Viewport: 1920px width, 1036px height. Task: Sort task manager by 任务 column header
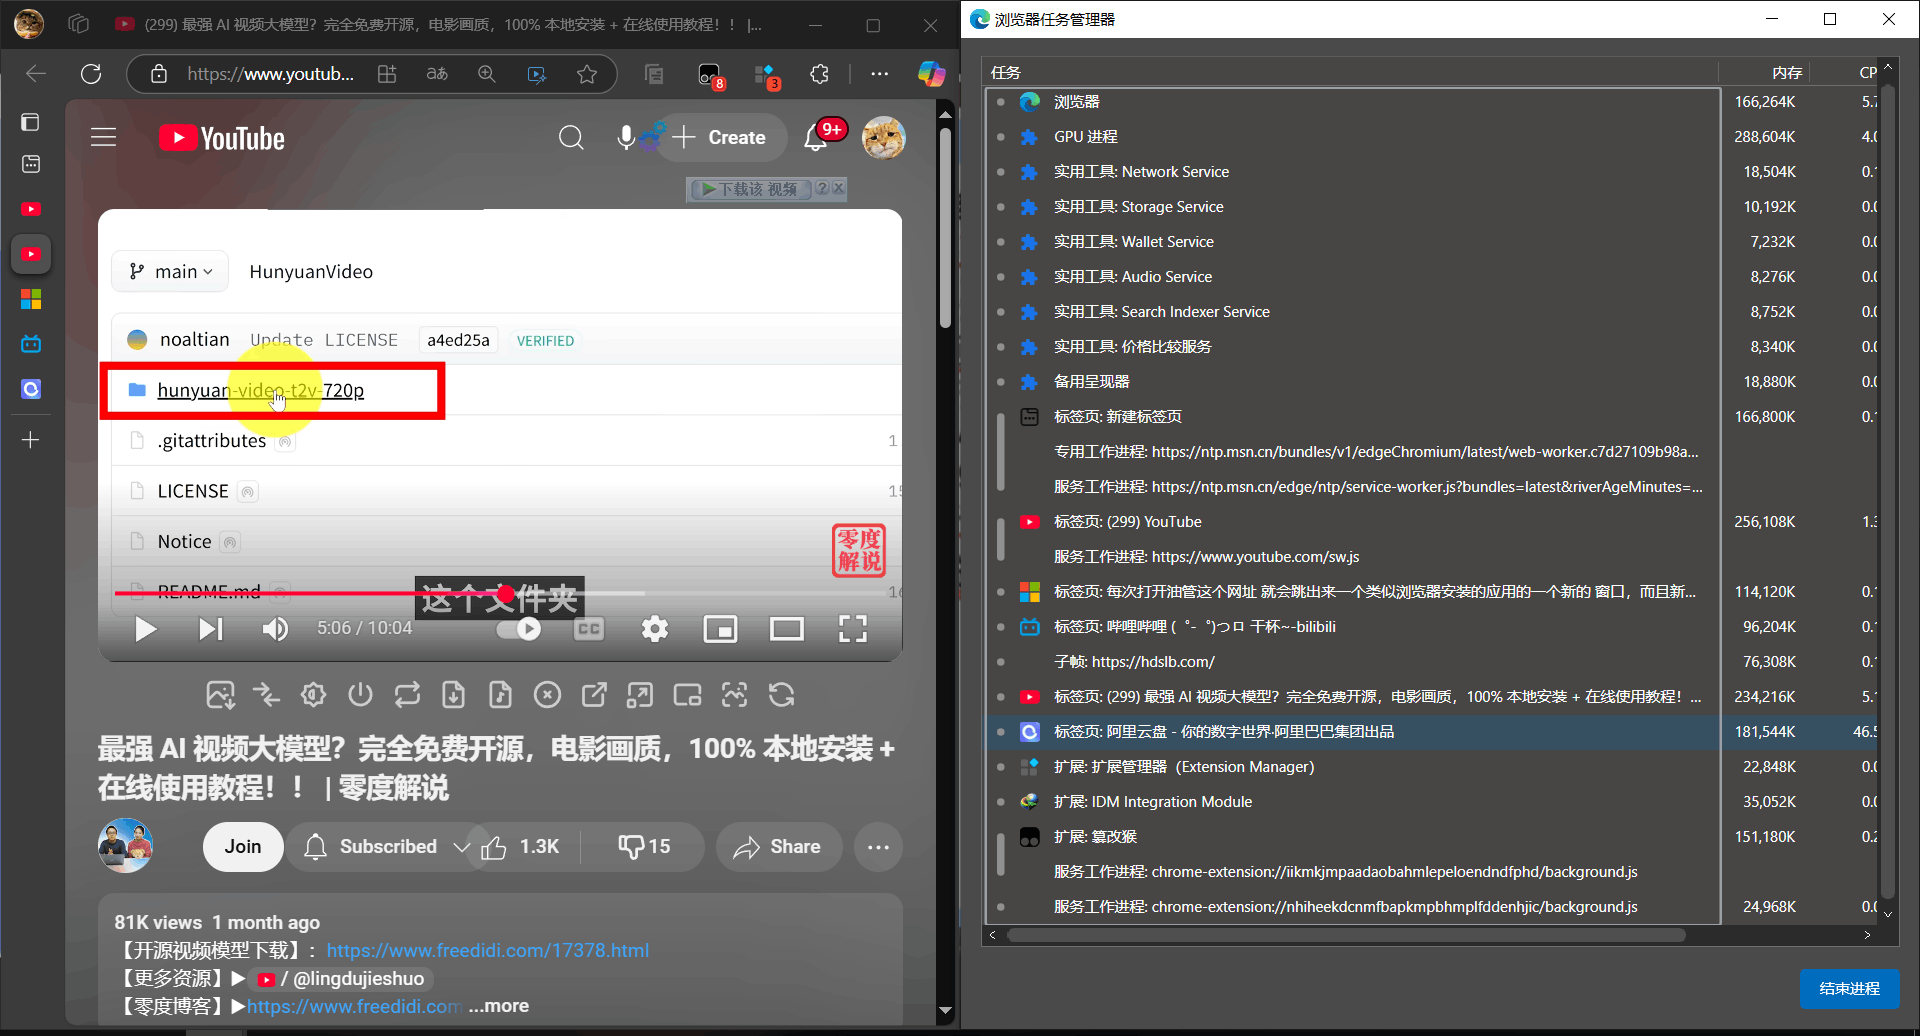[1006, 73]
